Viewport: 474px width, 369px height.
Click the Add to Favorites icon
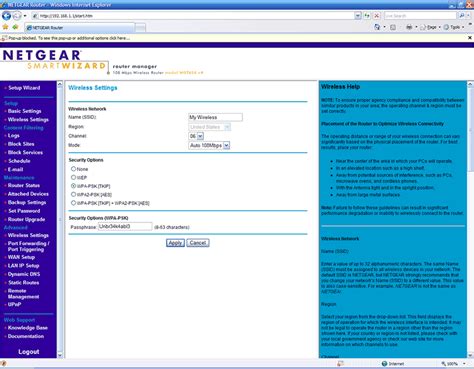[15, 27]
